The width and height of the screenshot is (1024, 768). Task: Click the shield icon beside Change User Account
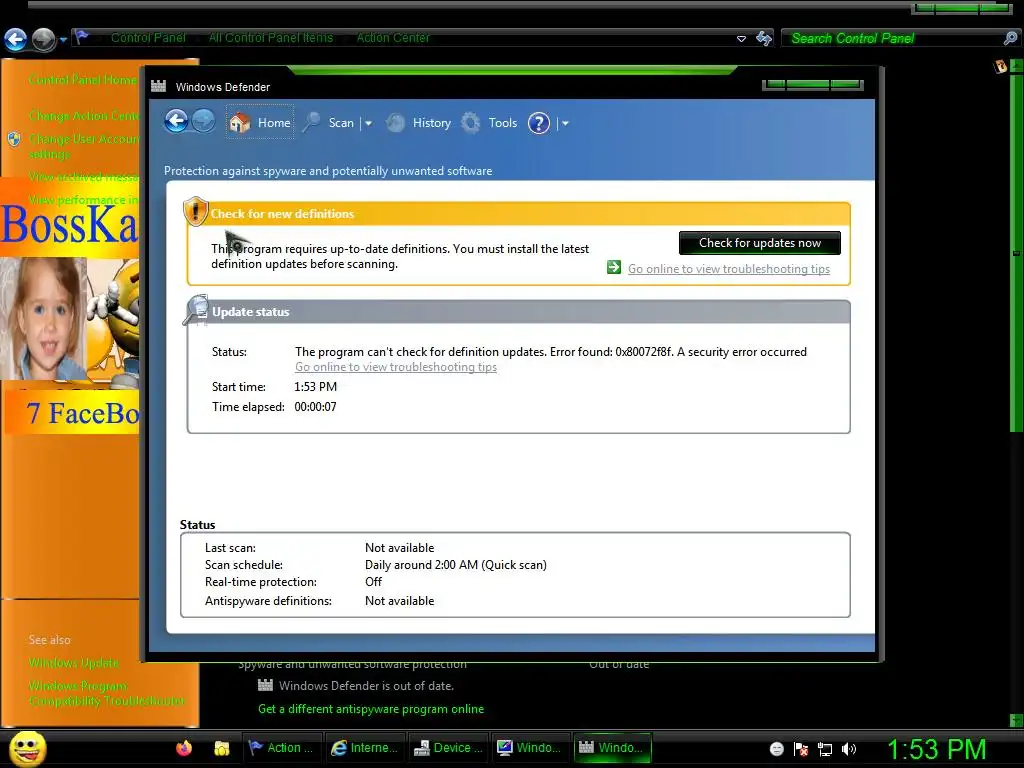click(14, 139)
